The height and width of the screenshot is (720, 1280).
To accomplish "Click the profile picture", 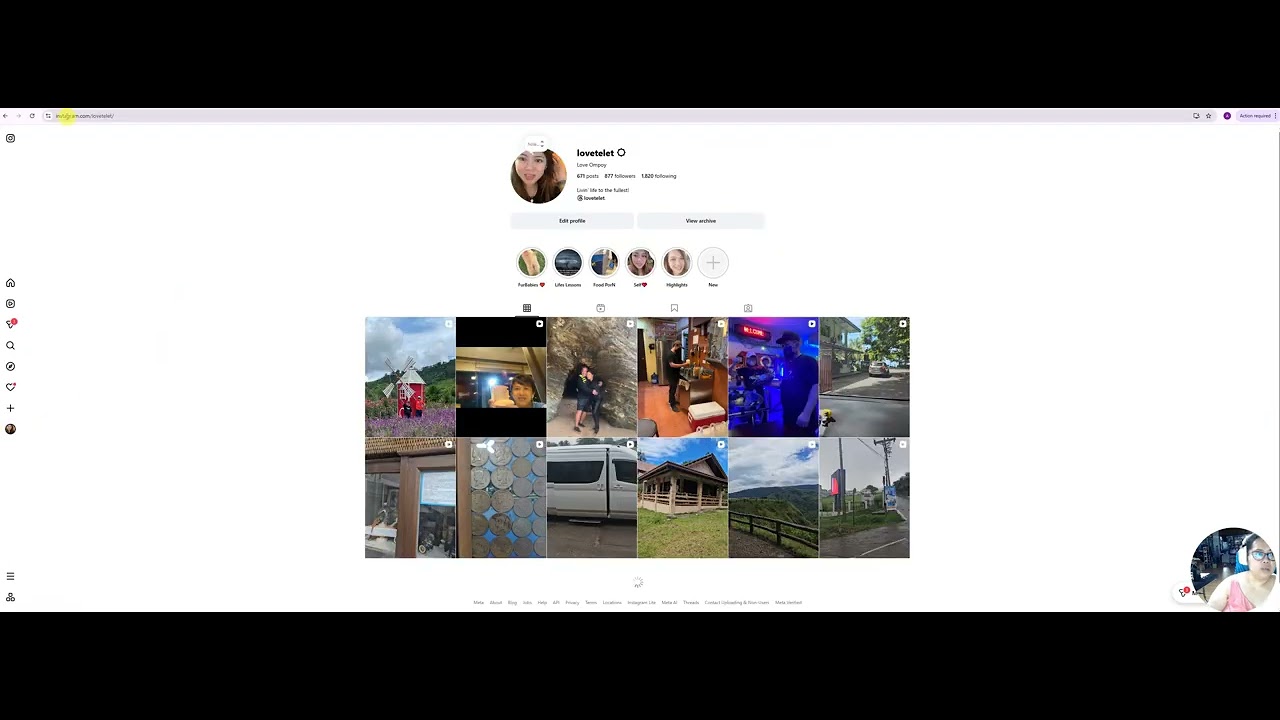I will [538, 176].
